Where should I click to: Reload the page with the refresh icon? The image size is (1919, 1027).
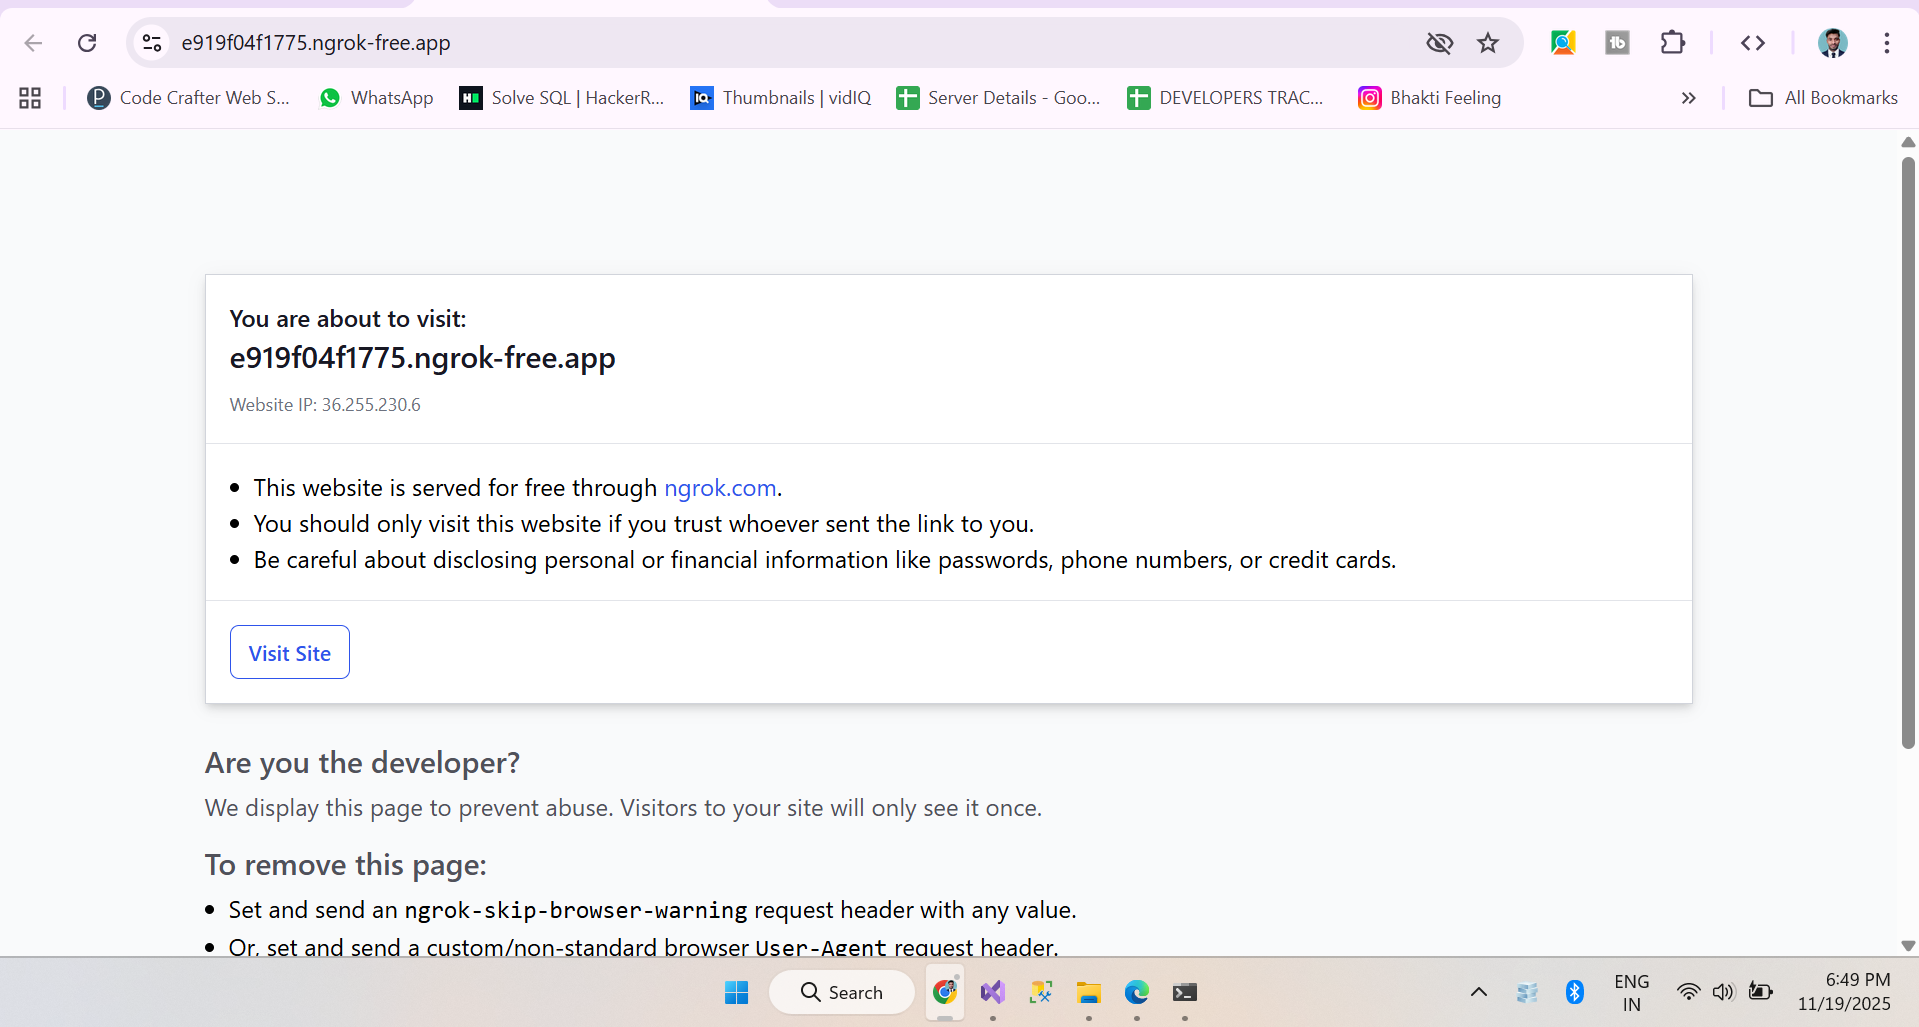87,43
